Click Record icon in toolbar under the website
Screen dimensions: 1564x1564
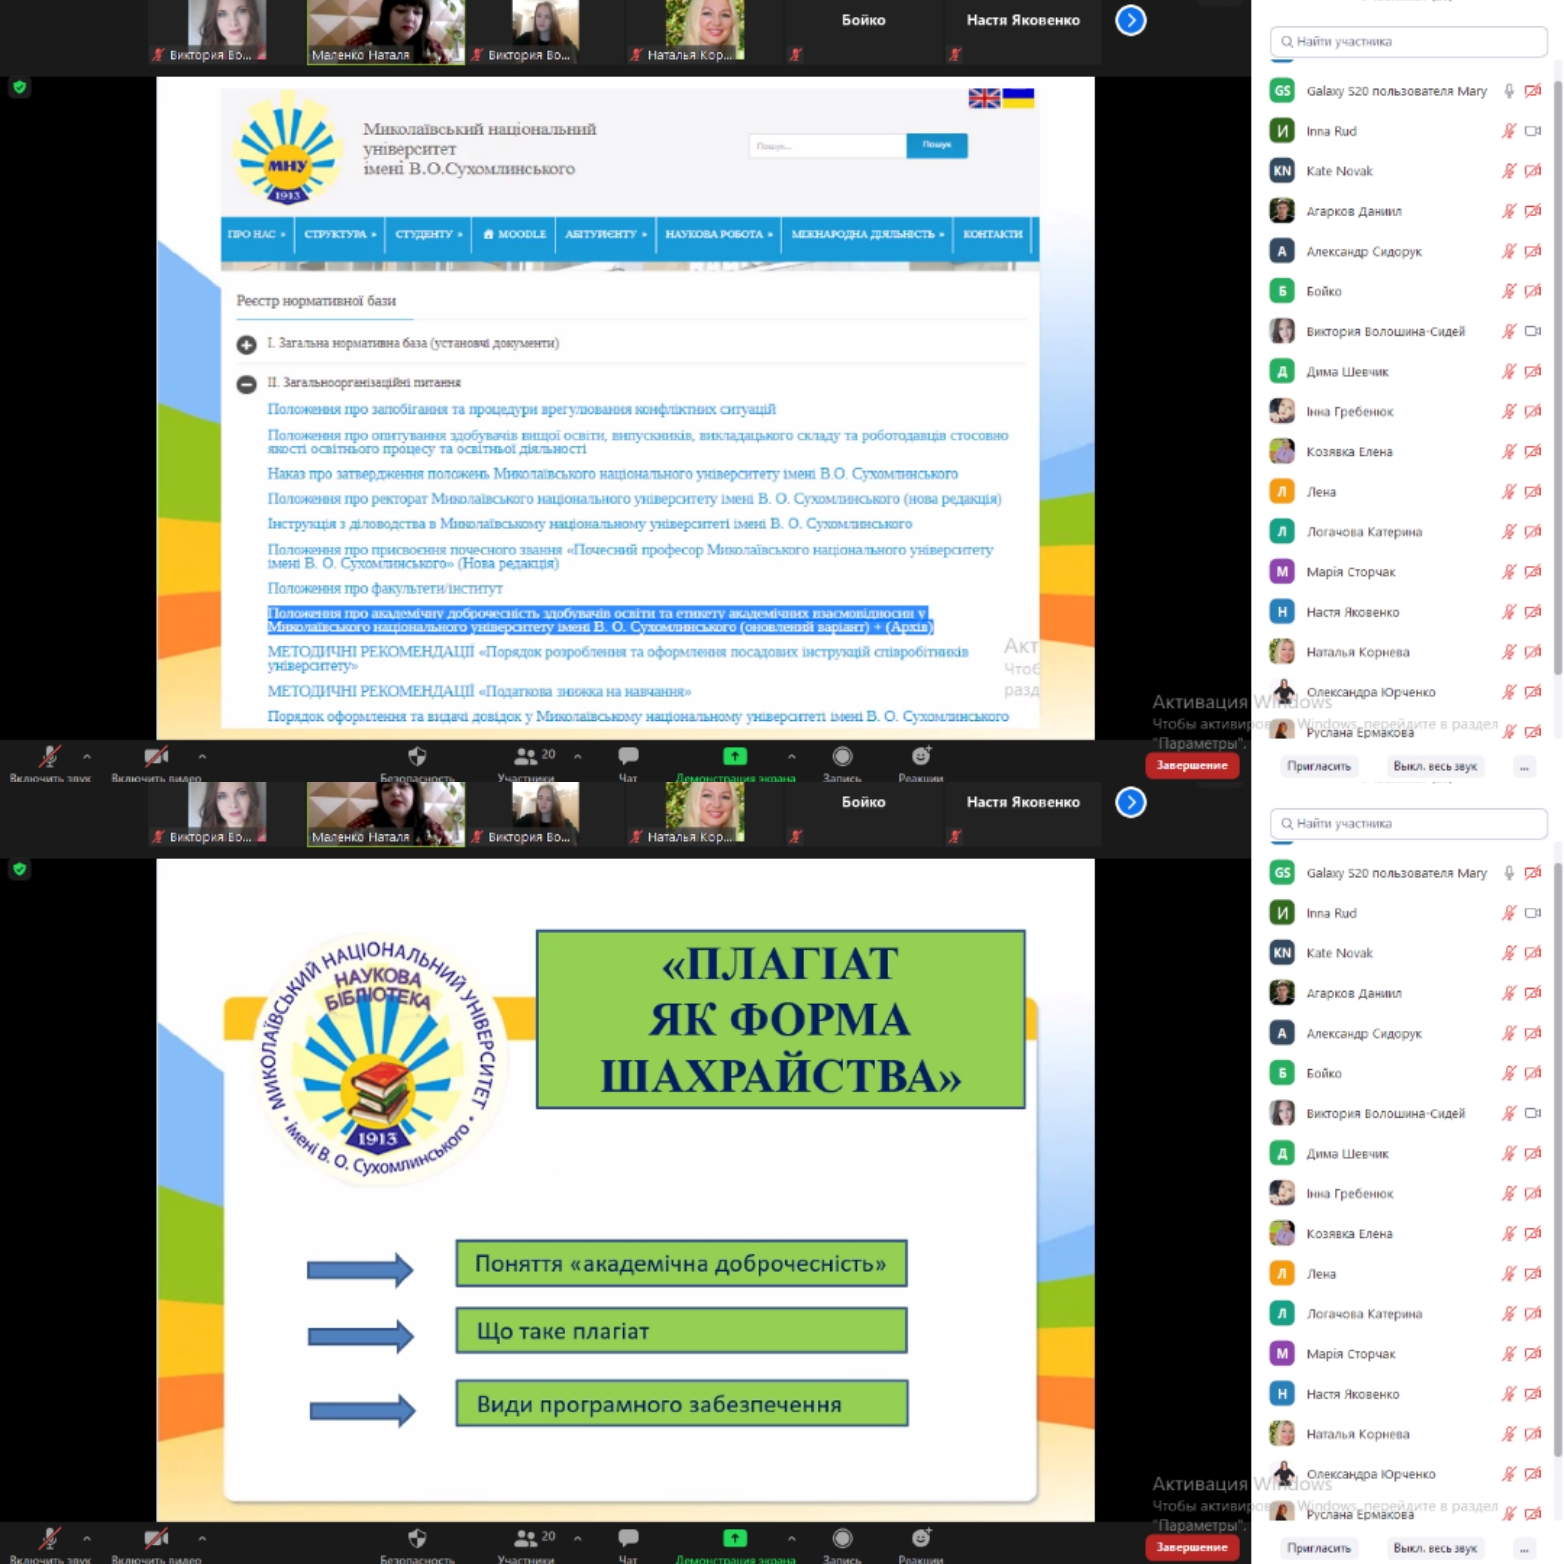point(842,758)
